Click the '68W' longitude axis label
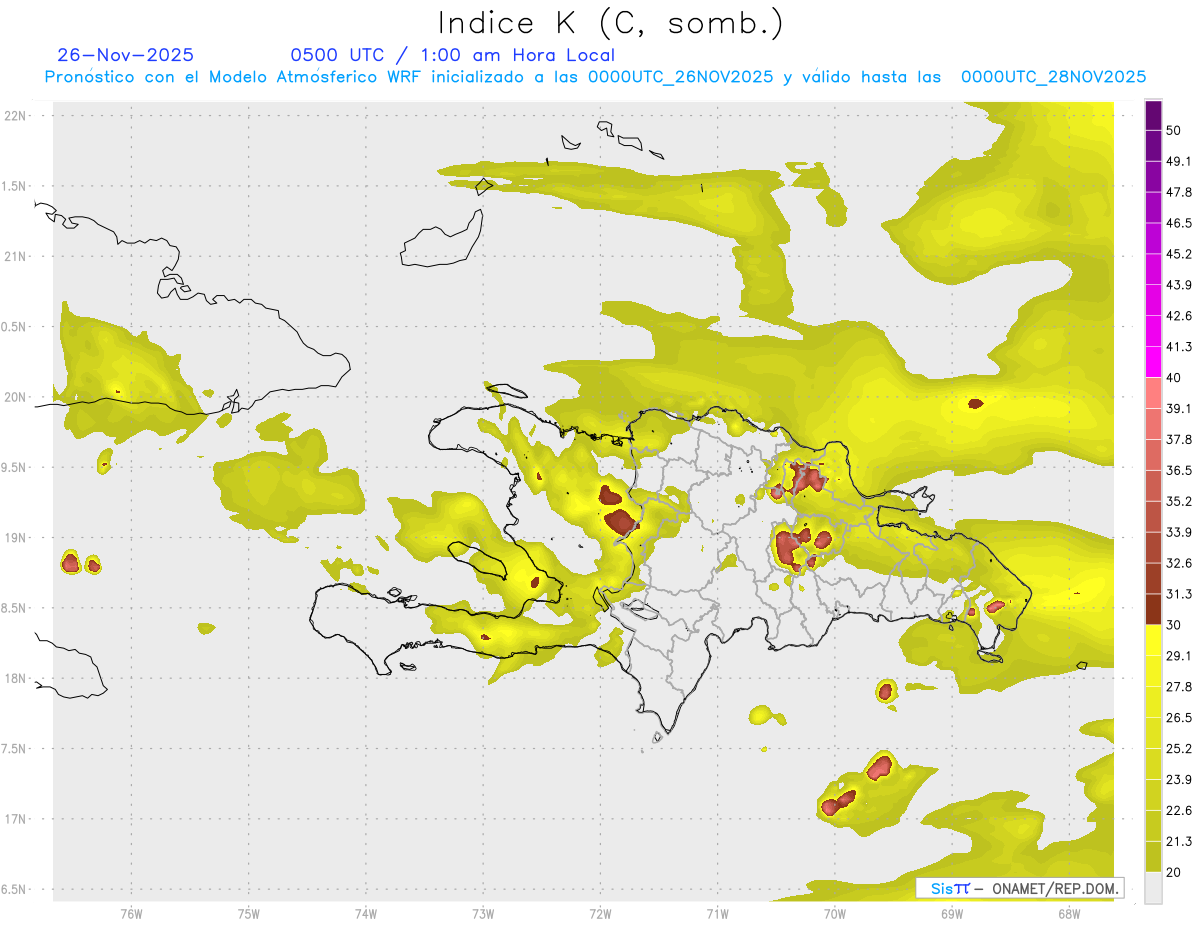This screenshot has height=927, width=1200. pyautogui.click(x=1069, y=913)
